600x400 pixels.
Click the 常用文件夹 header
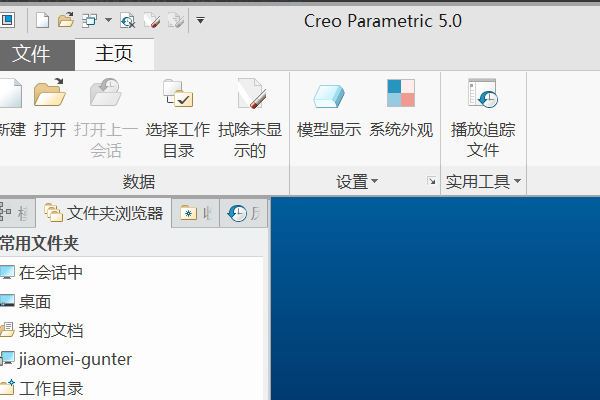pos(39,243)
